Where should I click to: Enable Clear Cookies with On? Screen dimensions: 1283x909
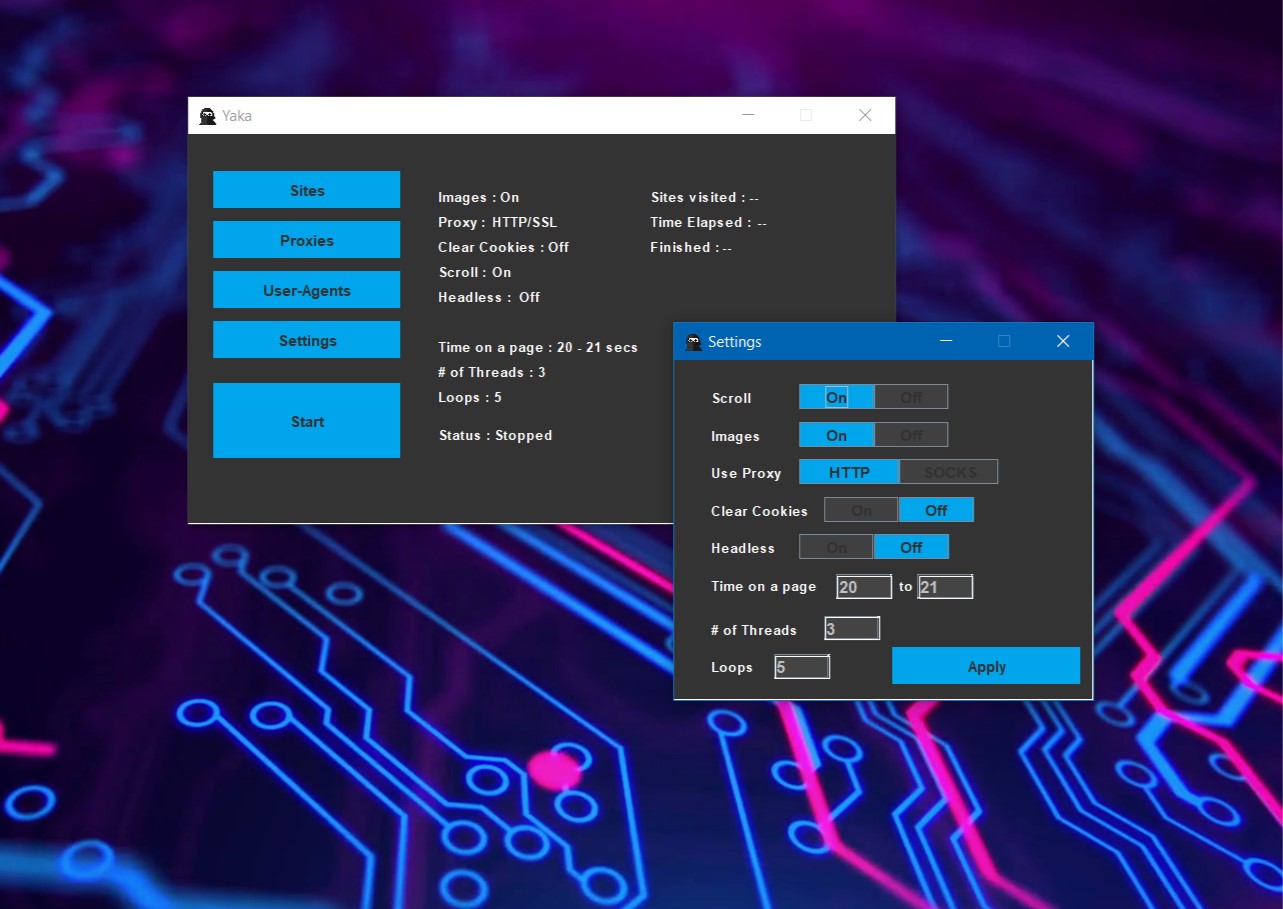pyautogui.click(x=861, y=511)
